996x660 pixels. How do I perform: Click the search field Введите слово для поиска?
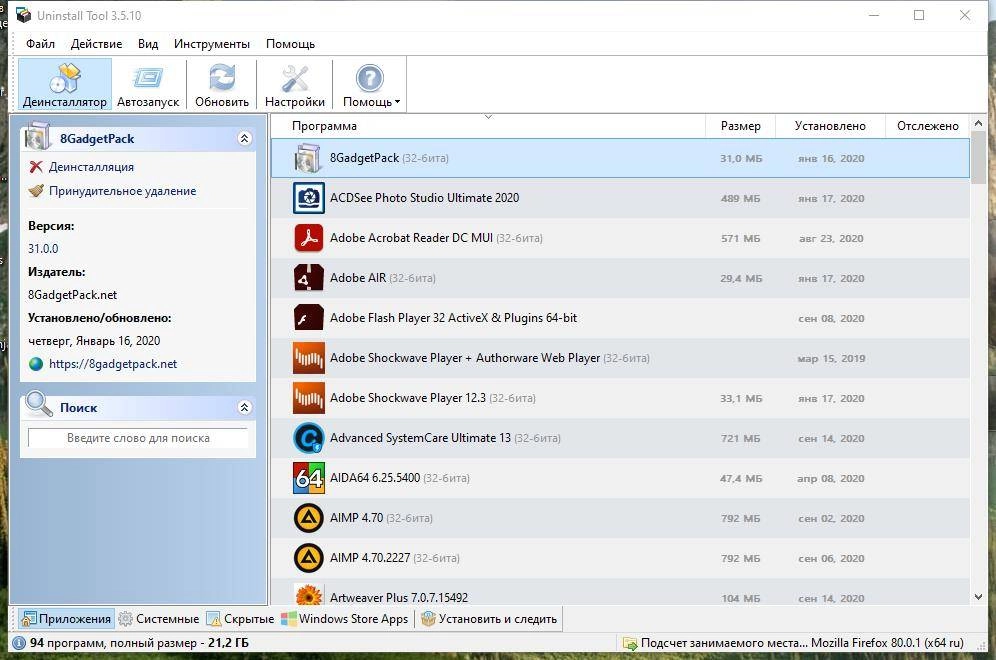pyautogui.click(x=138, y=438)
